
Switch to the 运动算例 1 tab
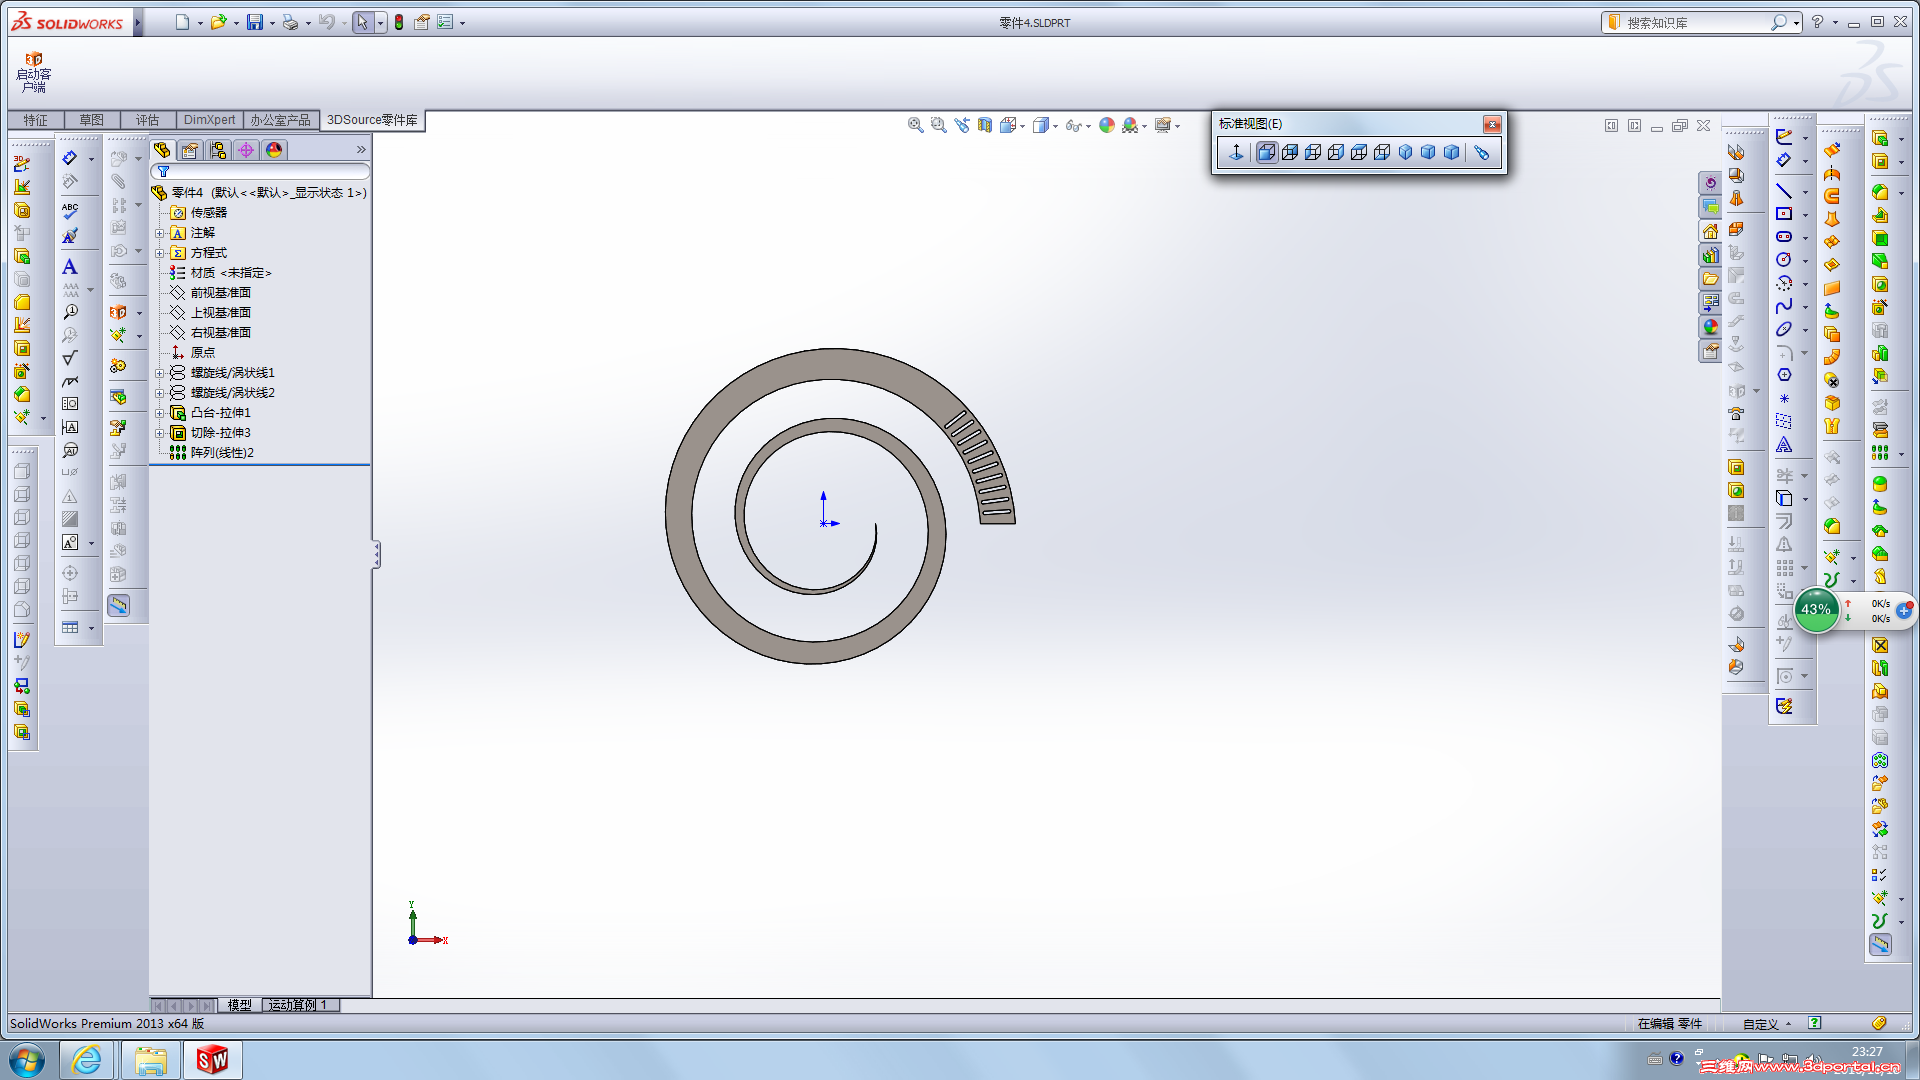click(298, 1005)
